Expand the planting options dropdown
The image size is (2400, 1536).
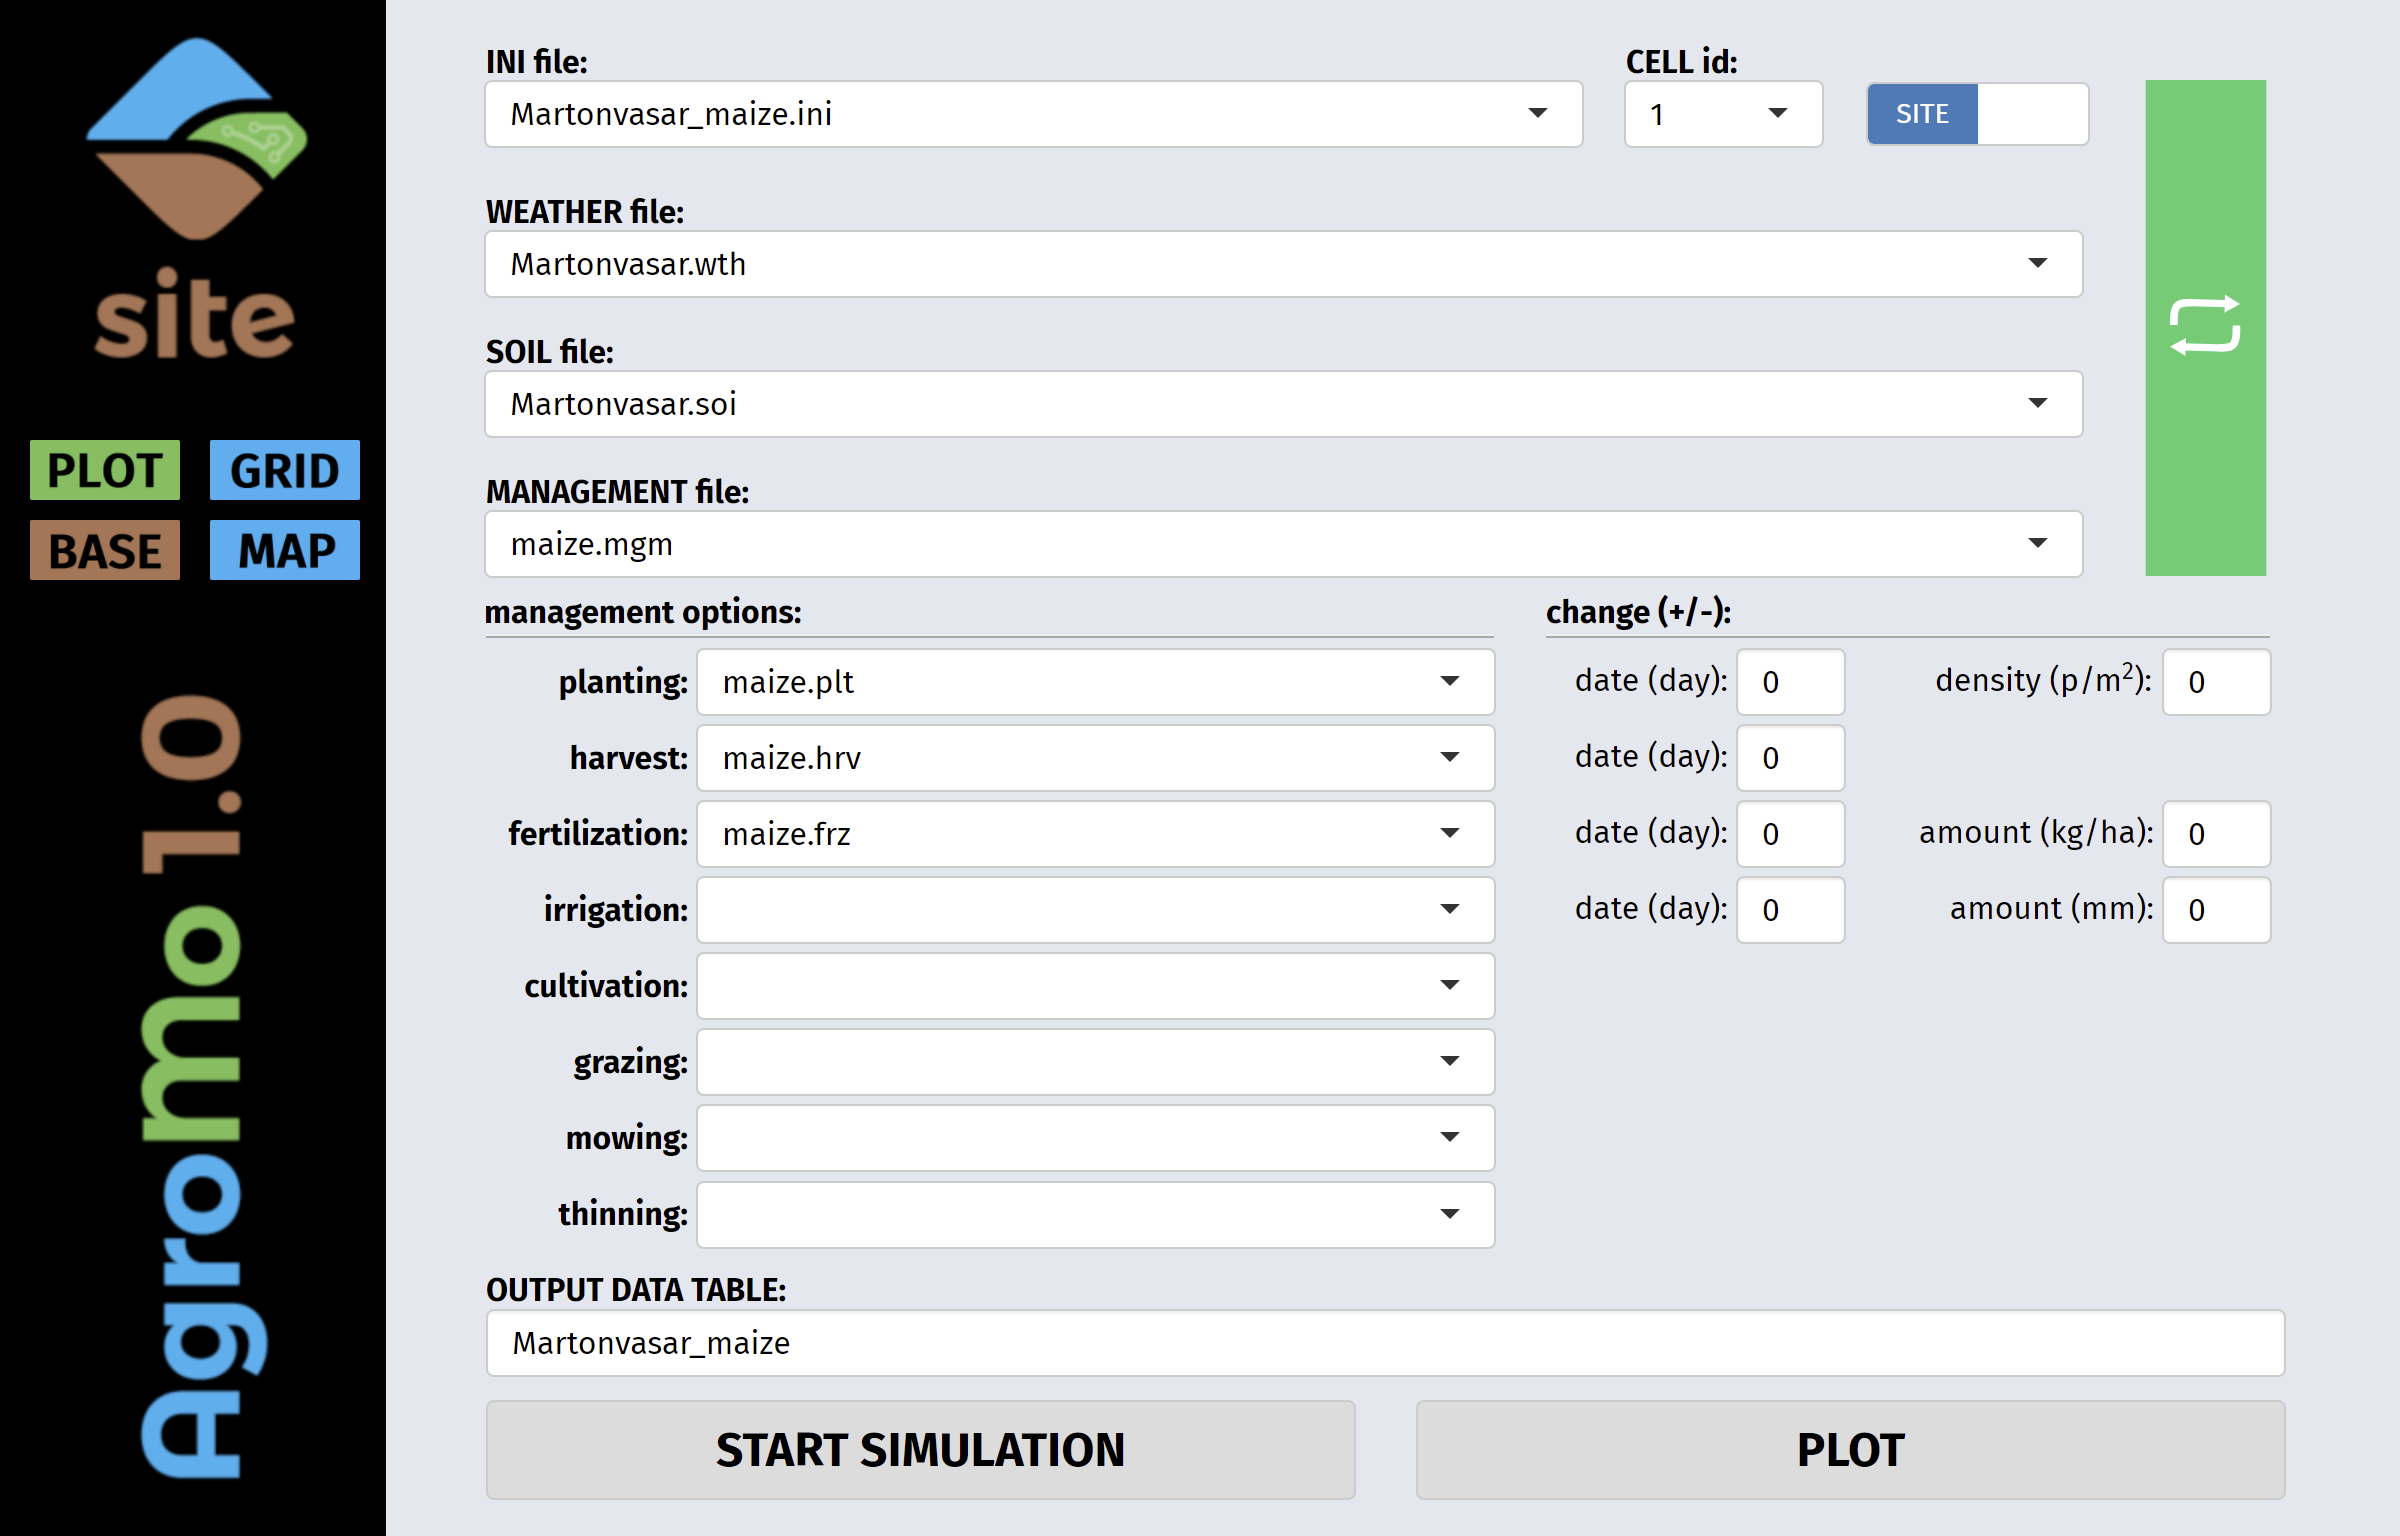click(x=1095, y=682)
